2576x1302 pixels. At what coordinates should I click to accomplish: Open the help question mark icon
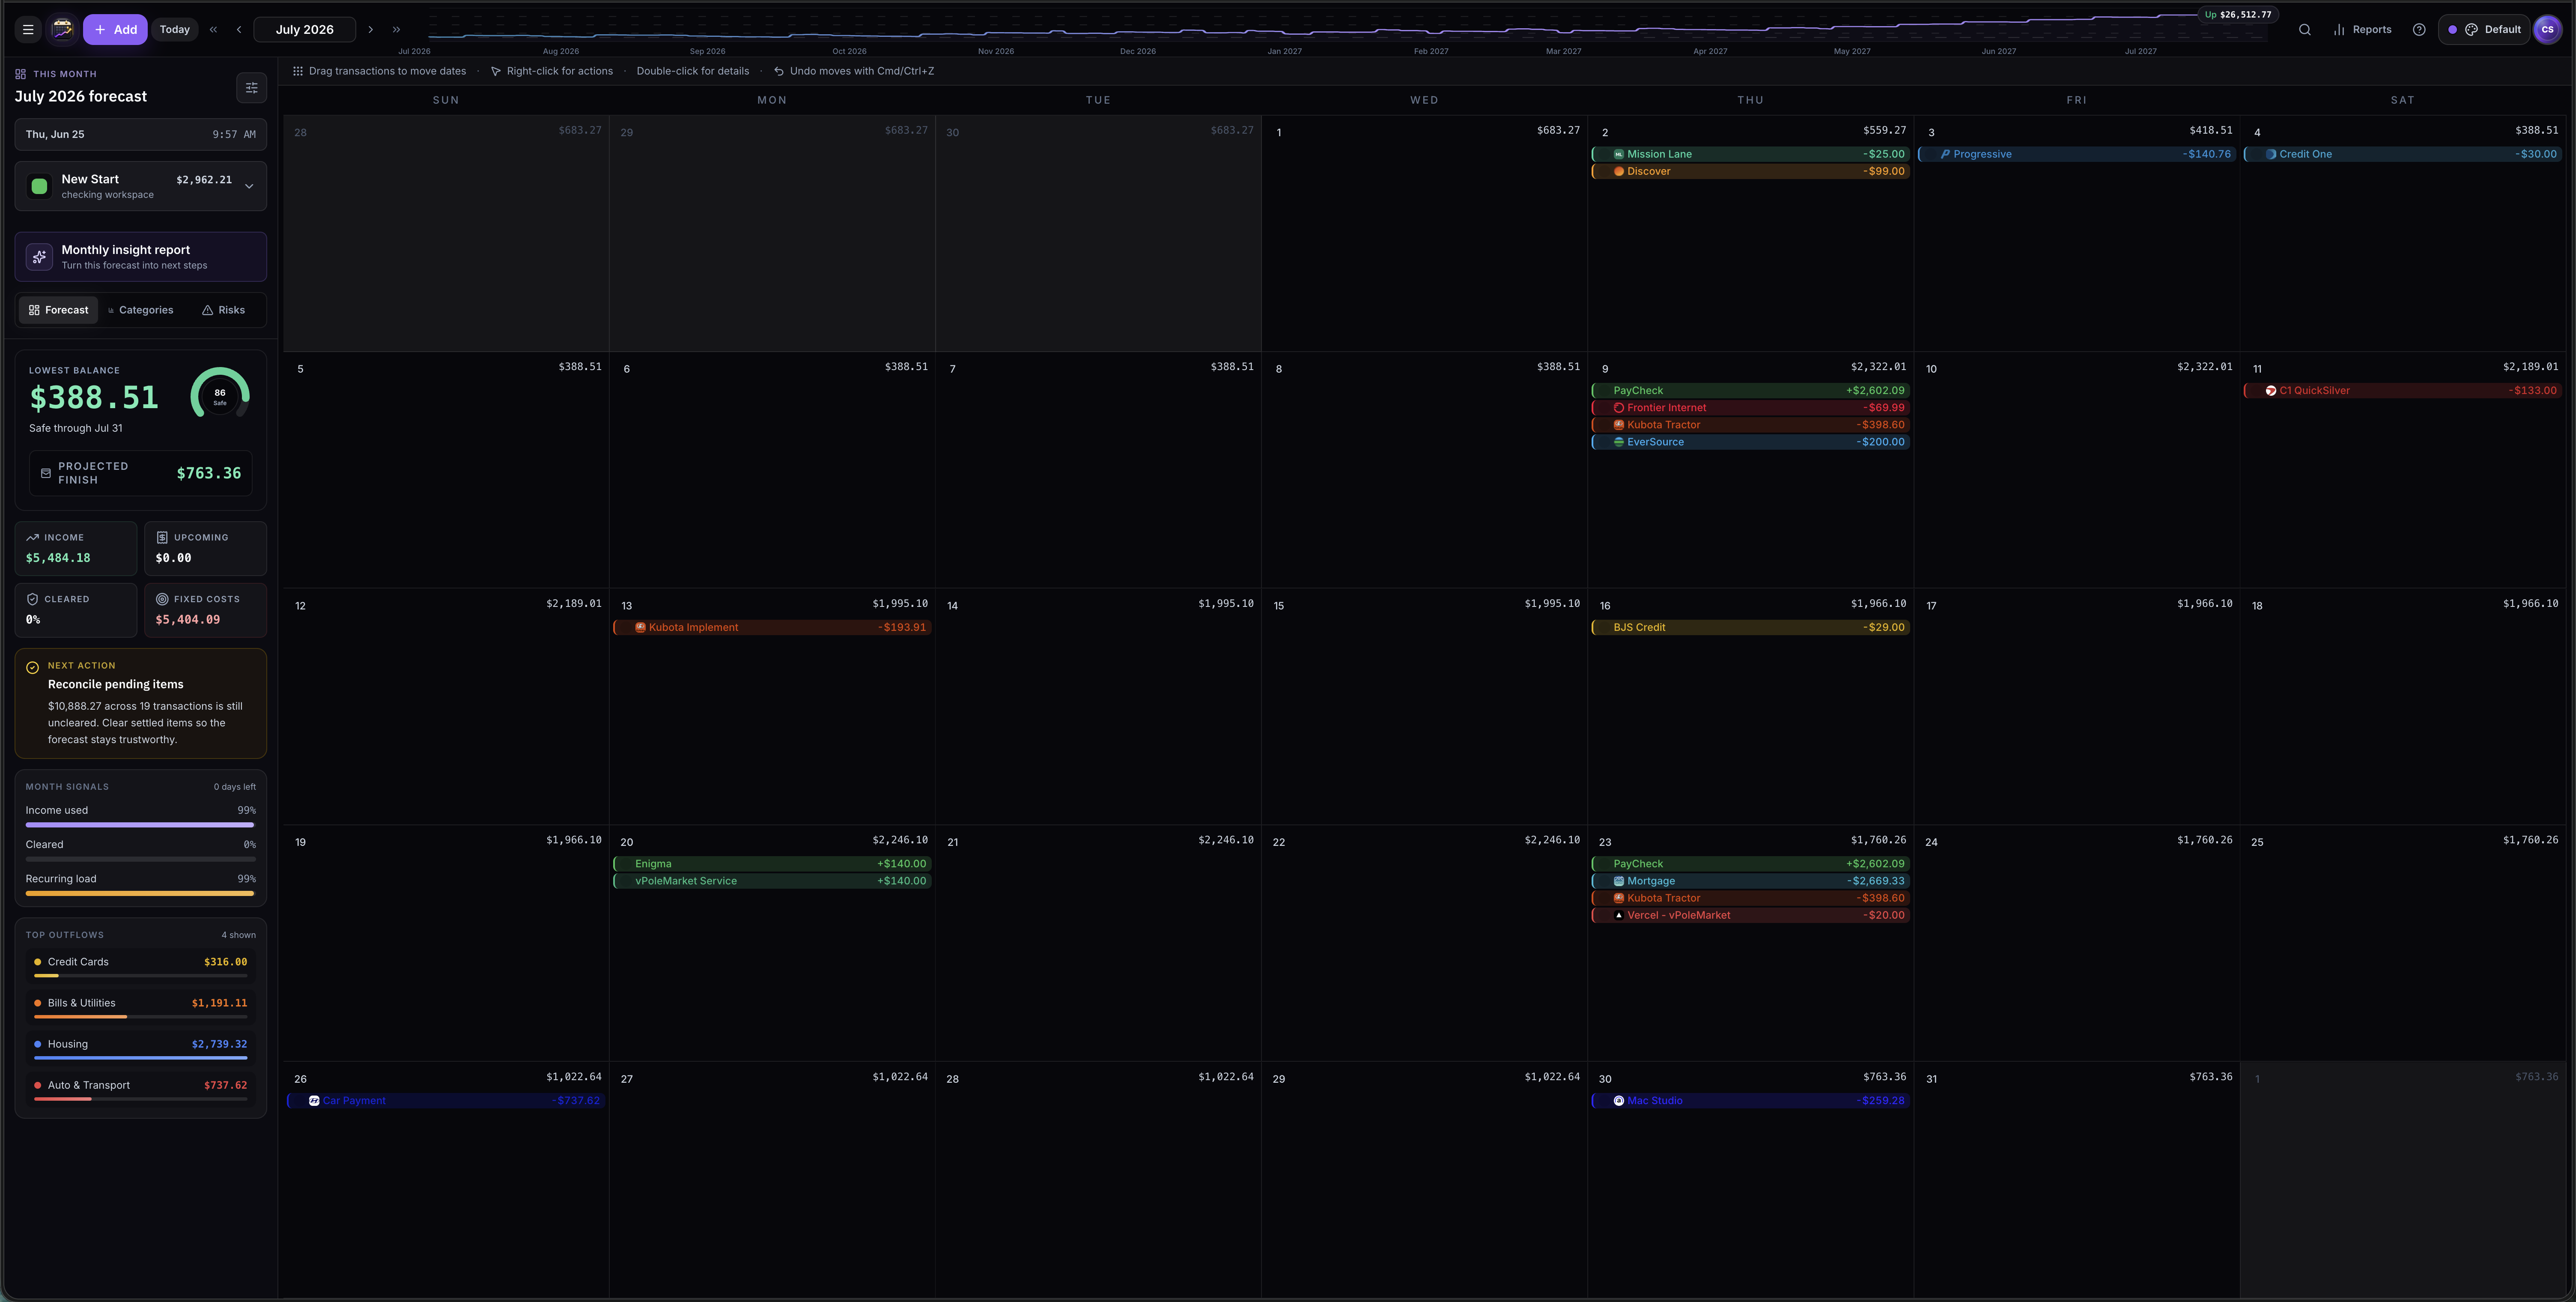(2419, 30)
